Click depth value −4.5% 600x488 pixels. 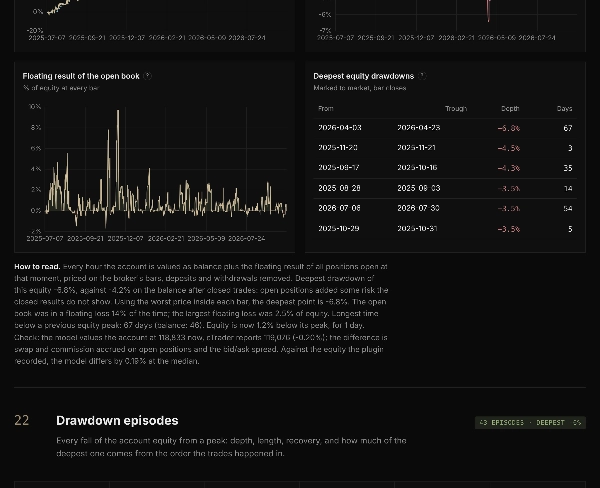(509, 148)
